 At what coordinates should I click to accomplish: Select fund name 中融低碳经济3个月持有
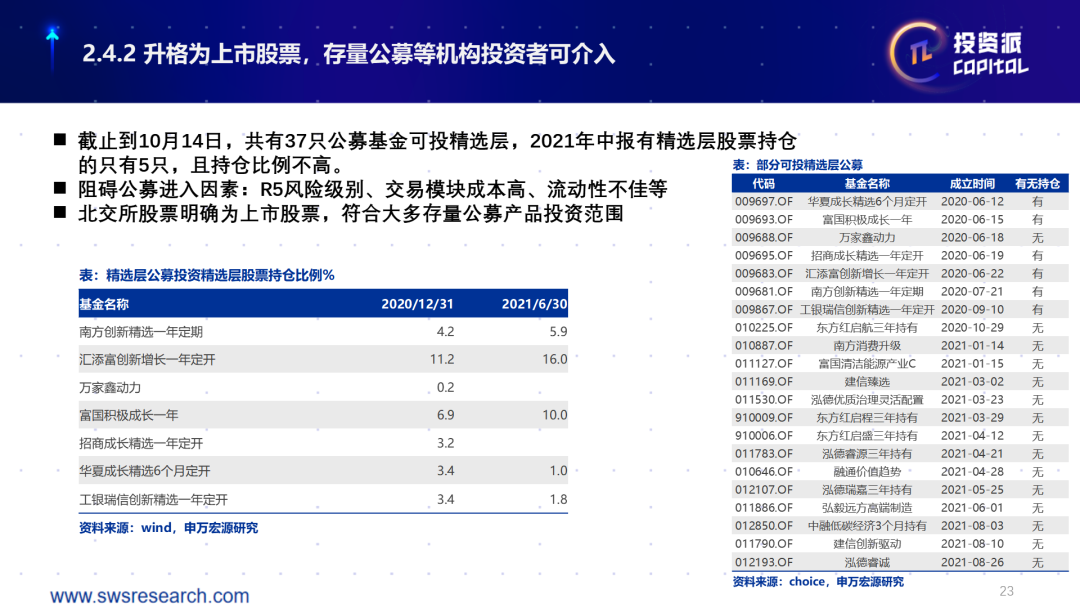[x=866, y=526]
